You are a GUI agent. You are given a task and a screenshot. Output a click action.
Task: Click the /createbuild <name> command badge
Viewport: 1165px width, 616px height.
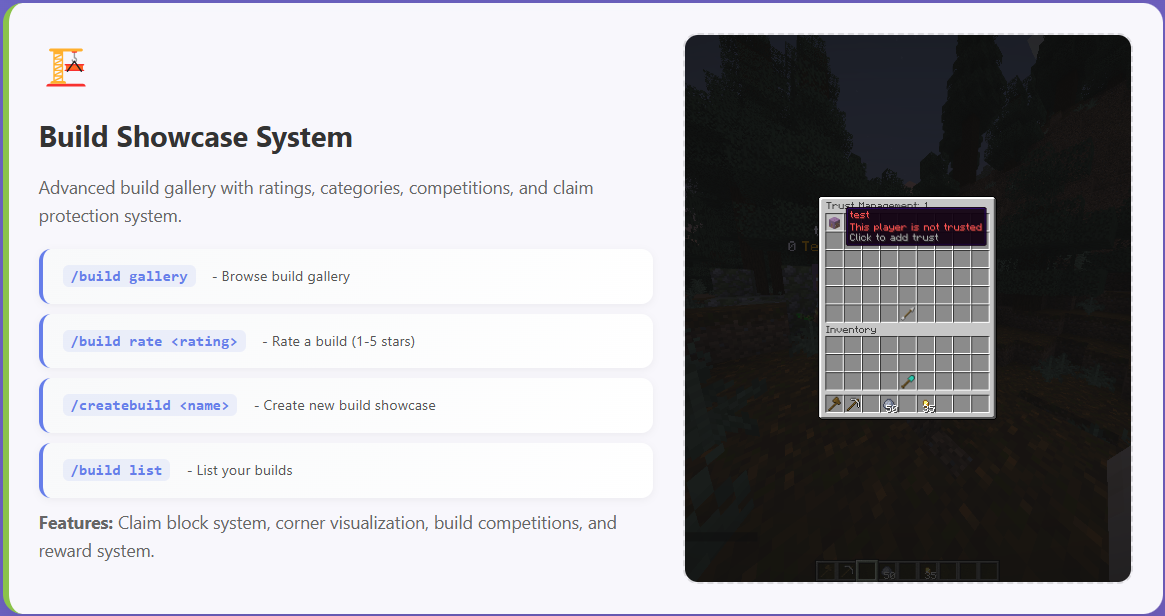pyautogui.click(x=150, y=405)
